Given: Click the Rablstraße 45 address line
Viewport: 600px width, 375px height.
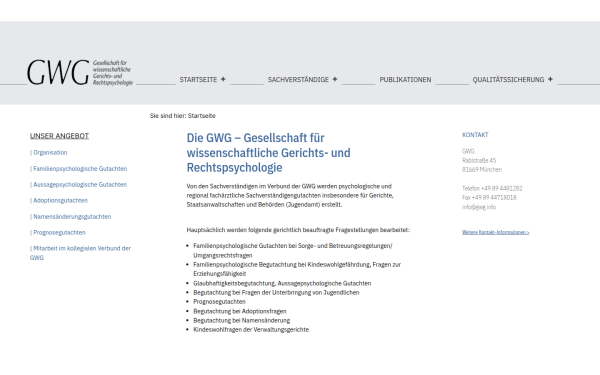Looking at the screenshot, I should pos(479,160).
